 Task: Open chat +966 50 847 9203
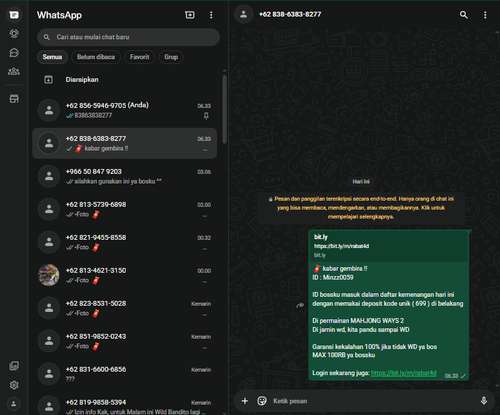tap(125, 176)
